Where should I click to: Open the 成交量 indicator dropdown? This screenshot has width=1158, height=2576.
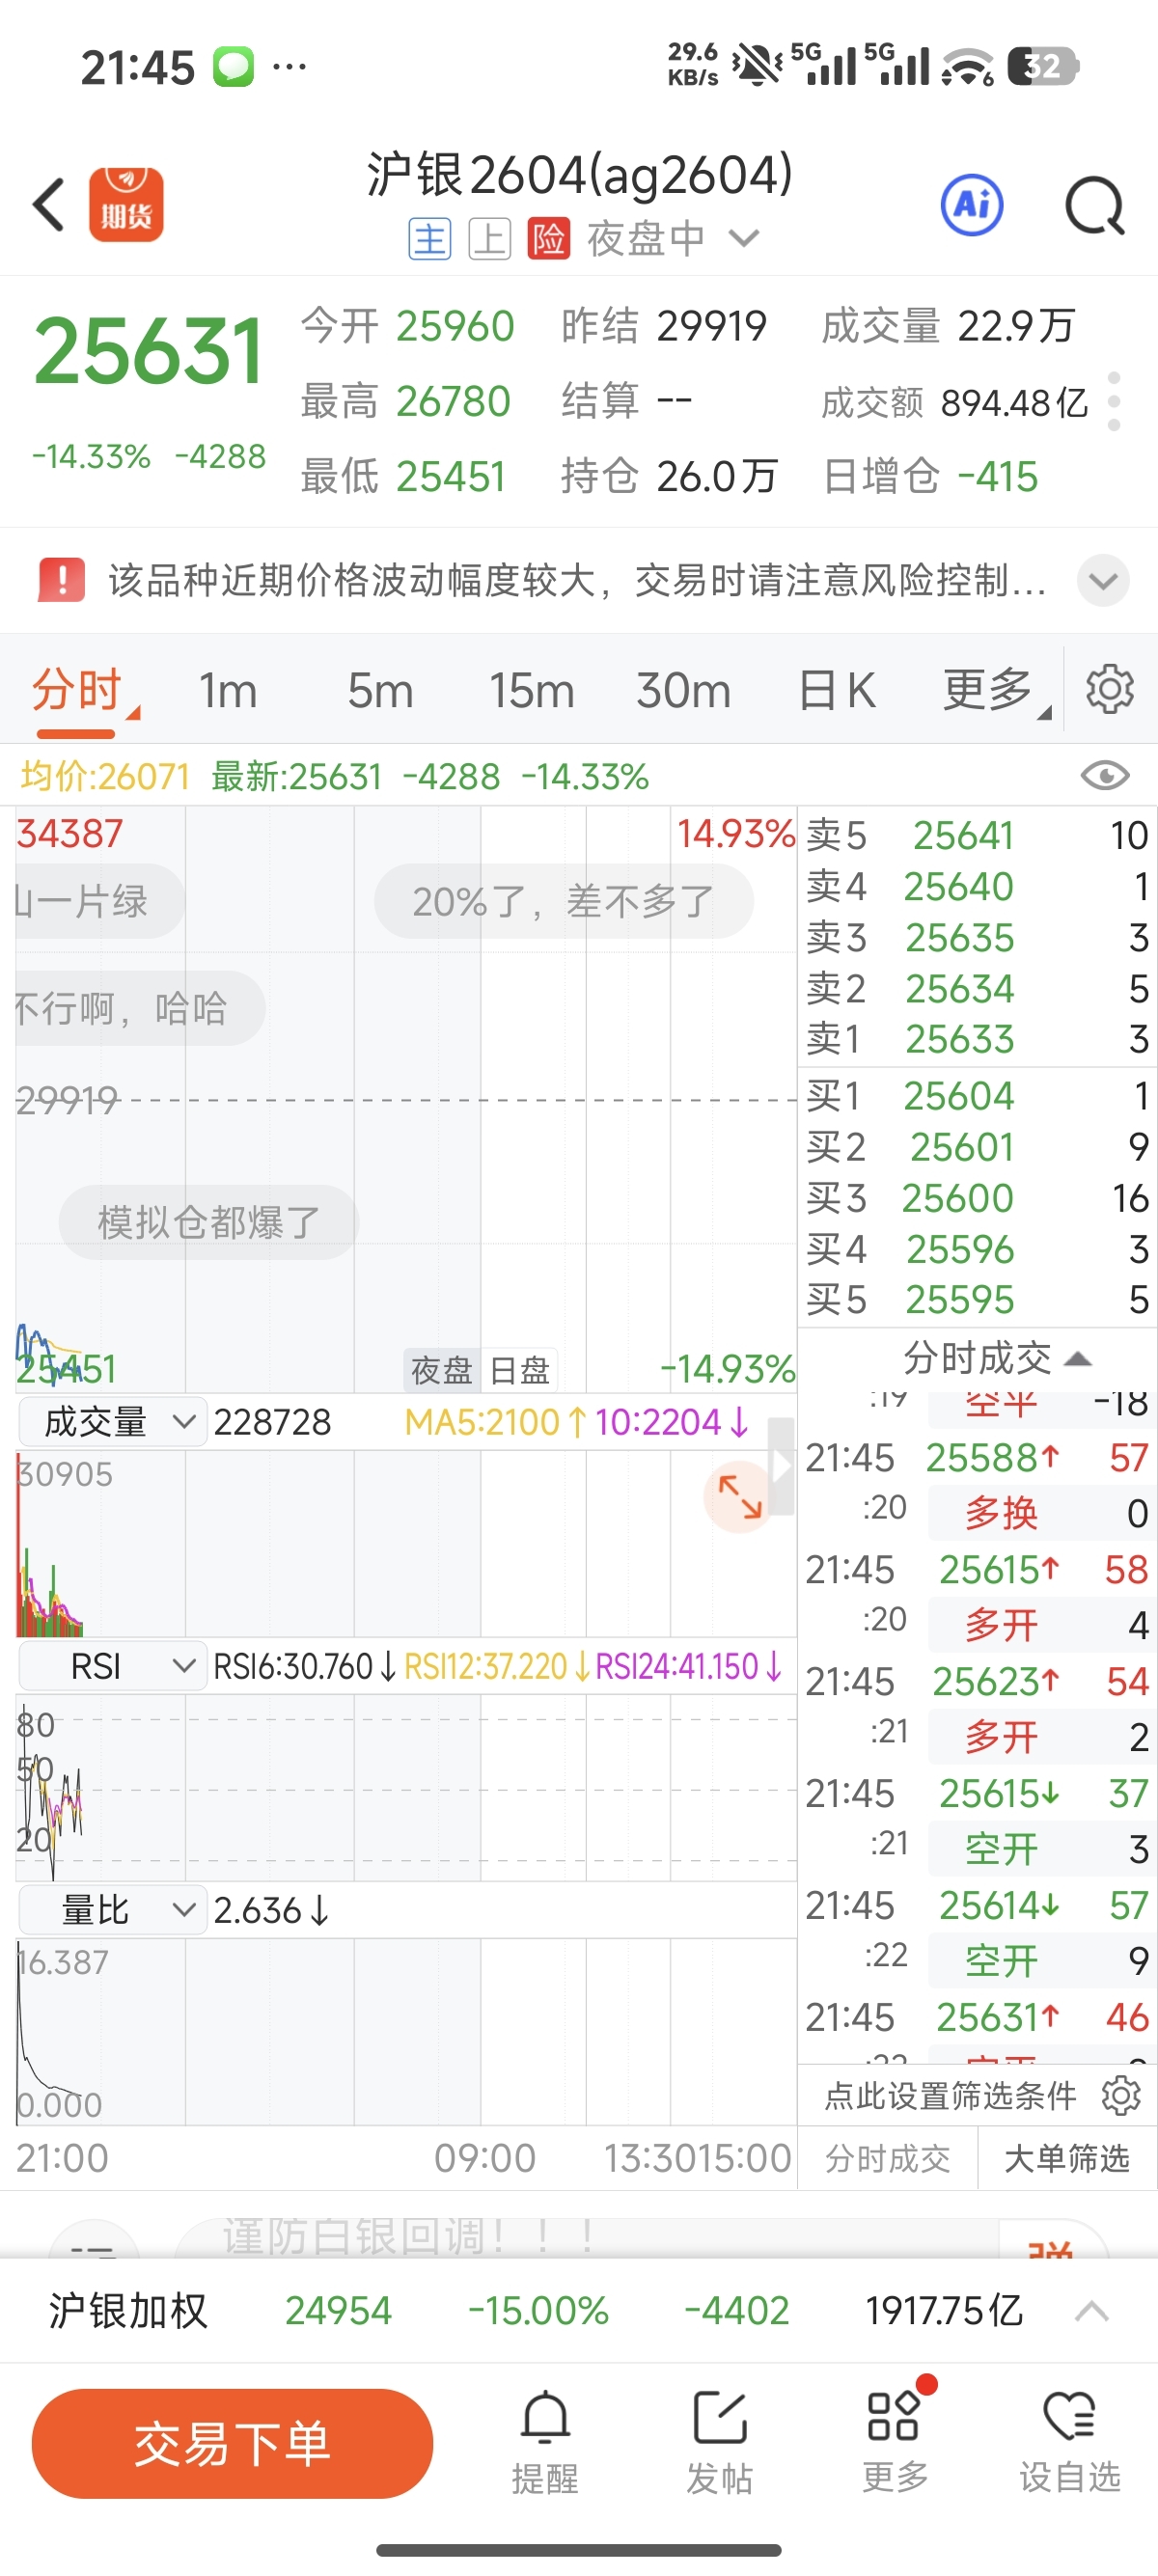pyautogui.click(x=112, y=1421)
